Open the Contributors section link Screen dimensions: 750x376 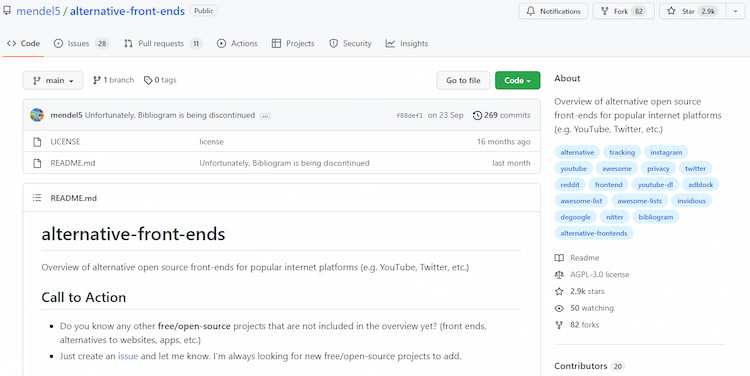pyautogui.click(x=589, y=366)
